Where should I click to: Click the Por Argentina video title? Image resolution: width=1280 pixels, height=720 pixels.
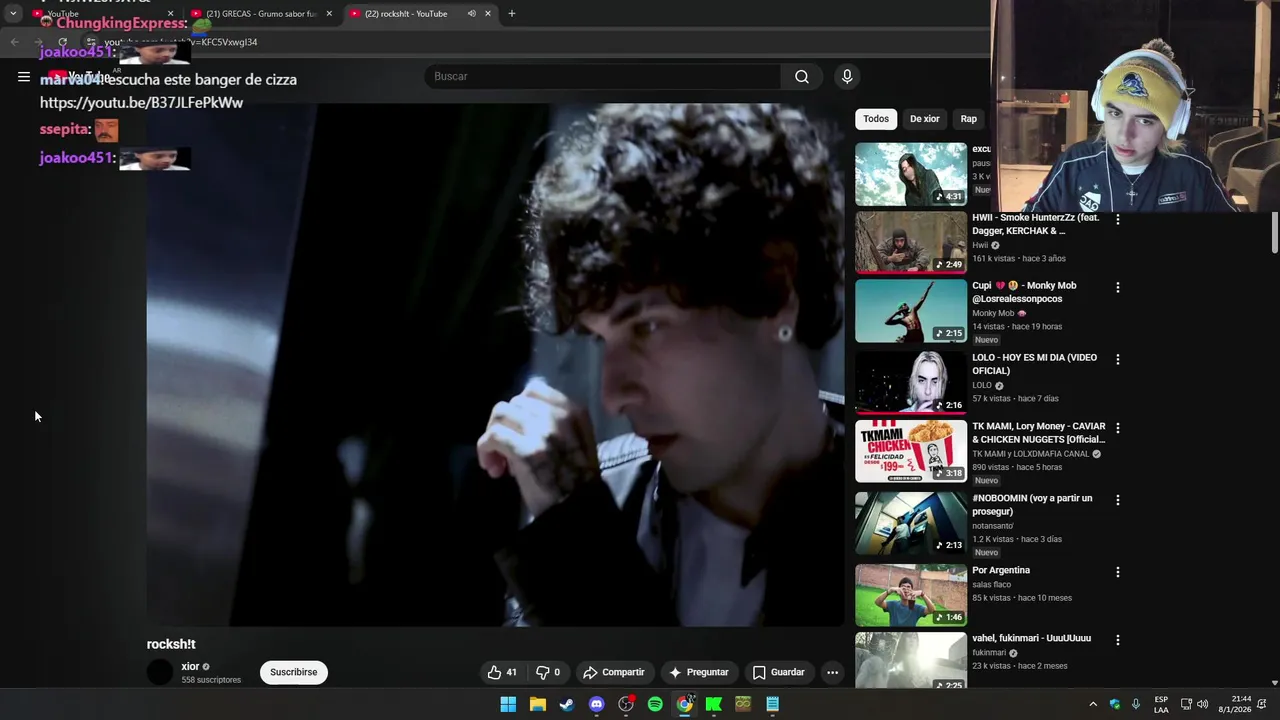[1001, 570]
